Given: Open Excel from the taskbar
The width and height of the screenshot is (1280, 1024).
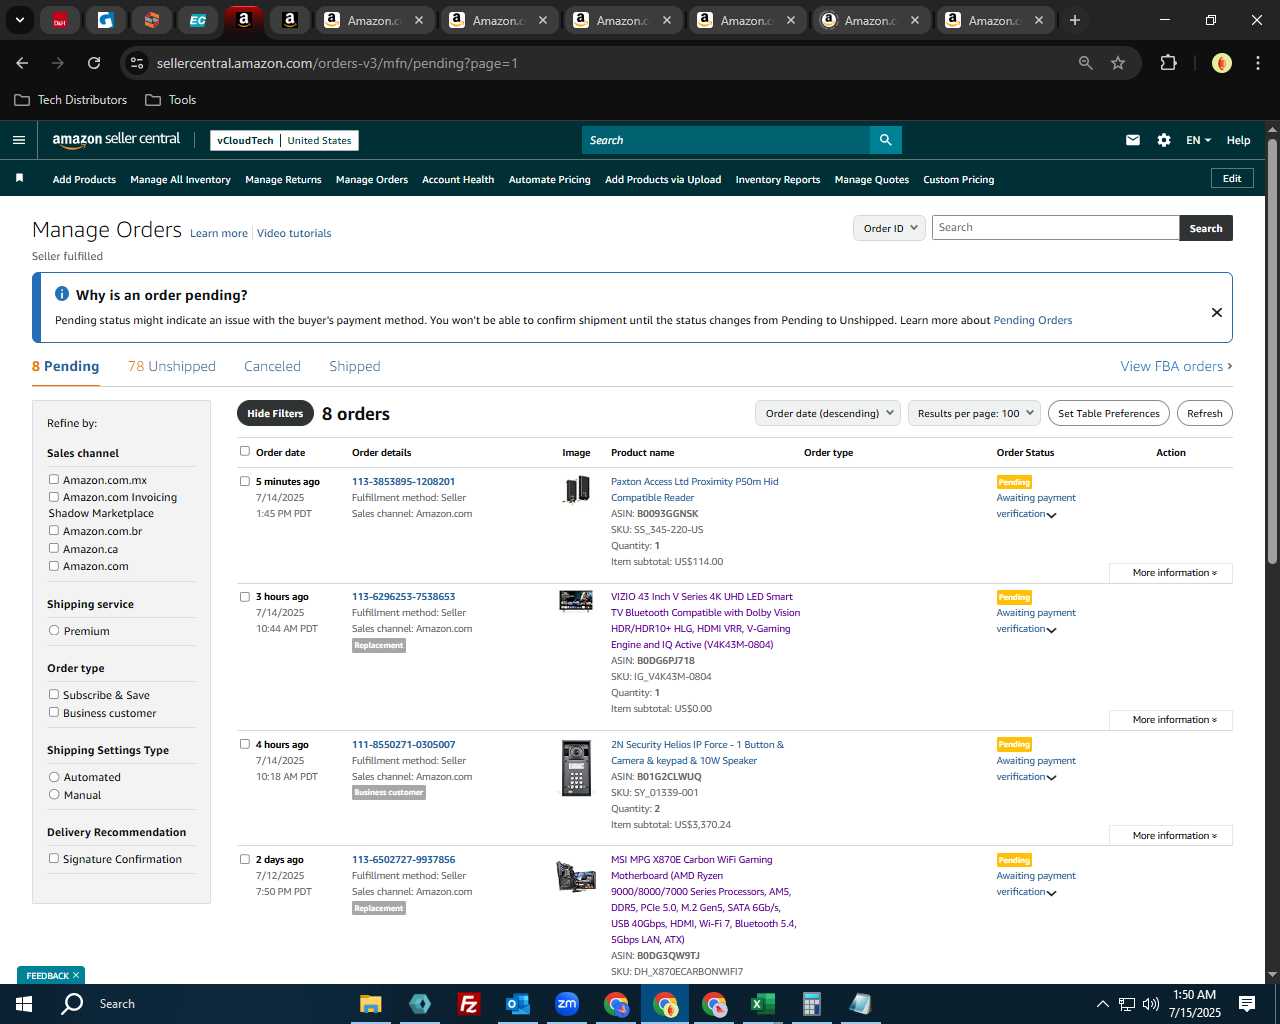Looking at the screenshot, I should coord(762,1004).
